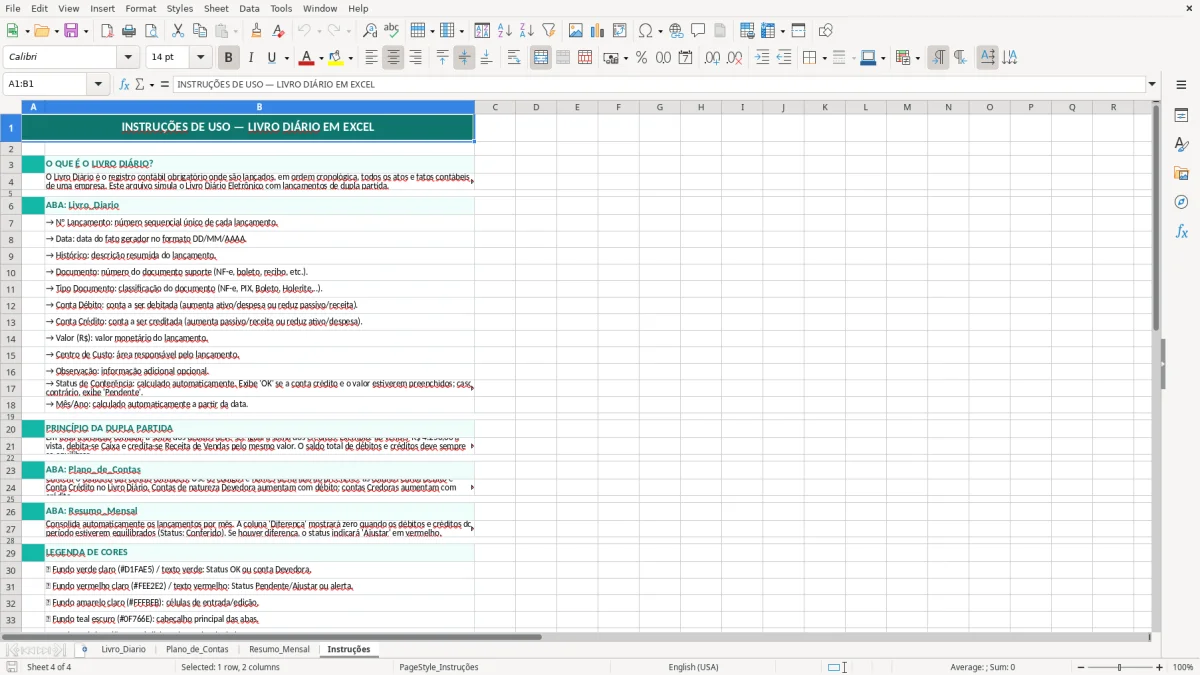Click the Find and Replace icon
The width and height of the screenshot is (1200, 675).
pyautogui.click(x=370, y=31)
